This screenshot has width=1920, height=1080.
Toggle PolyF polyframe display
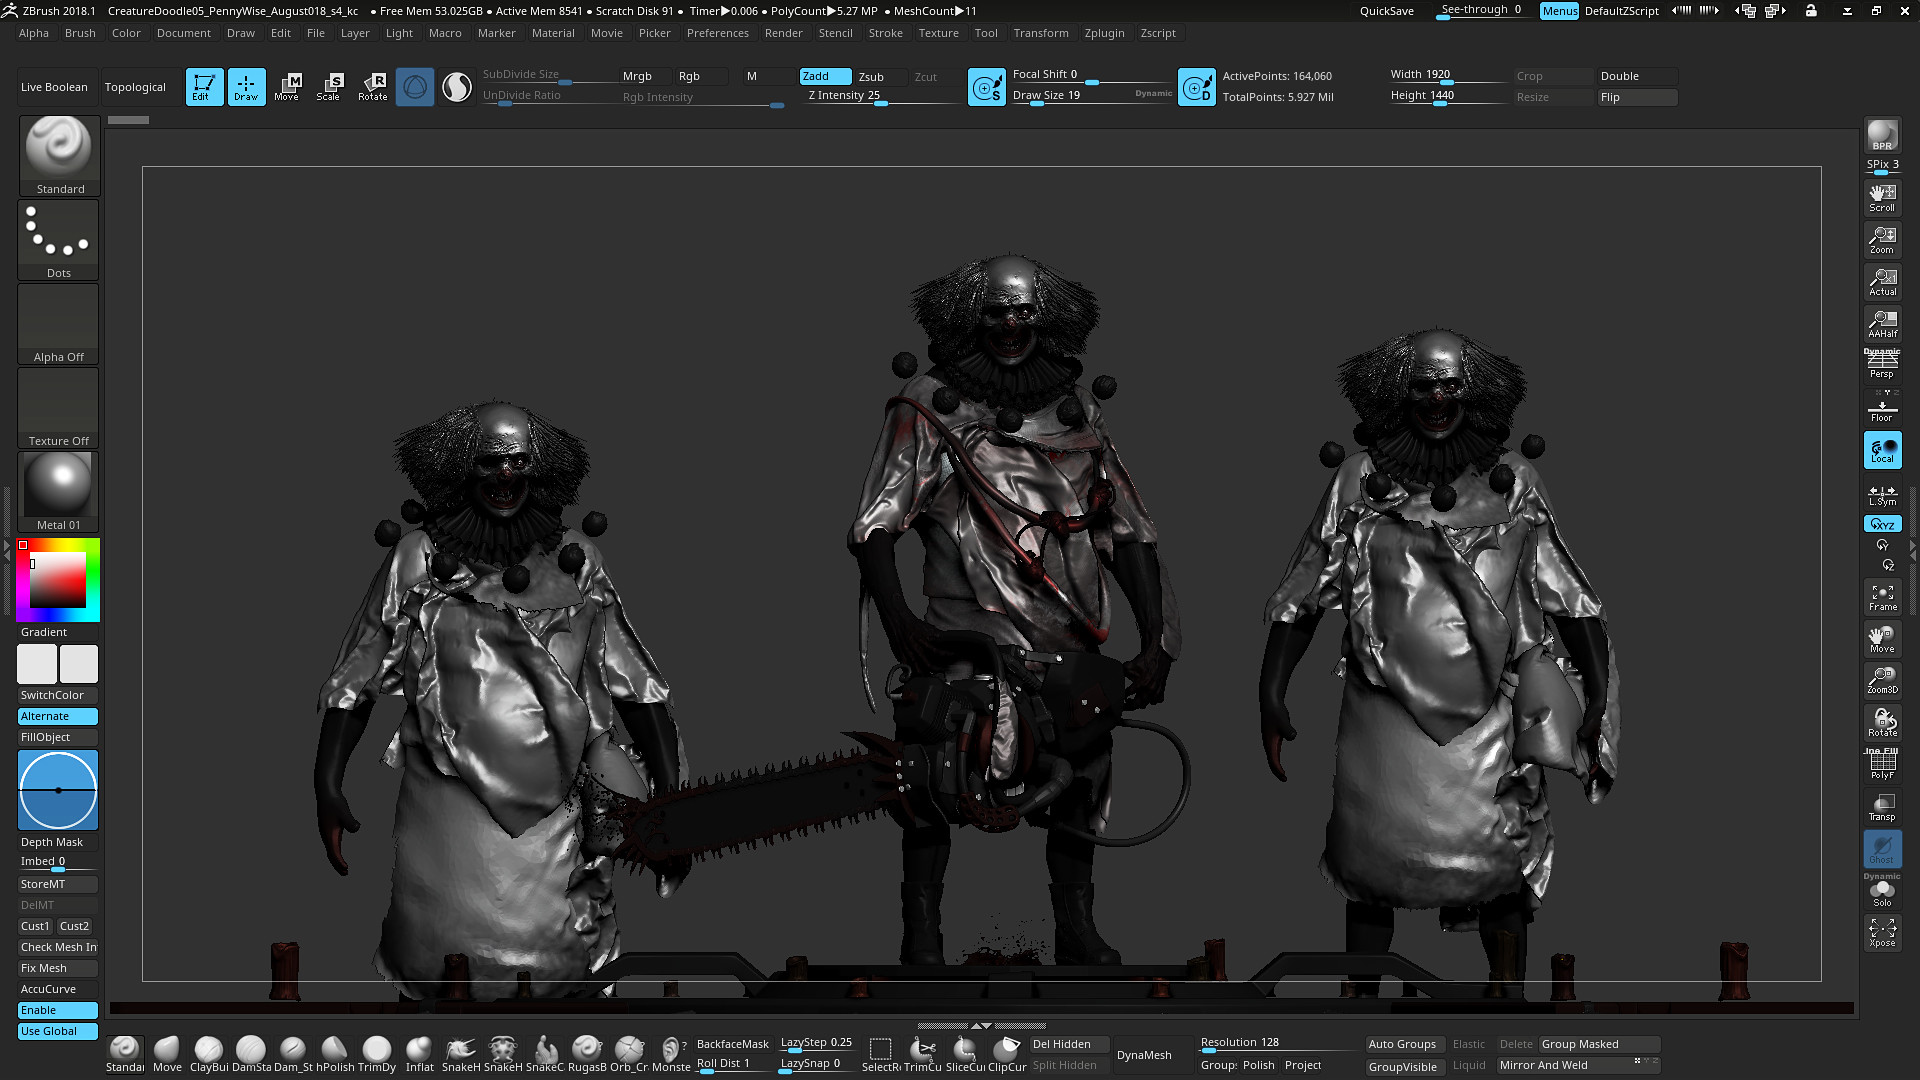(x=1882, y=765)
